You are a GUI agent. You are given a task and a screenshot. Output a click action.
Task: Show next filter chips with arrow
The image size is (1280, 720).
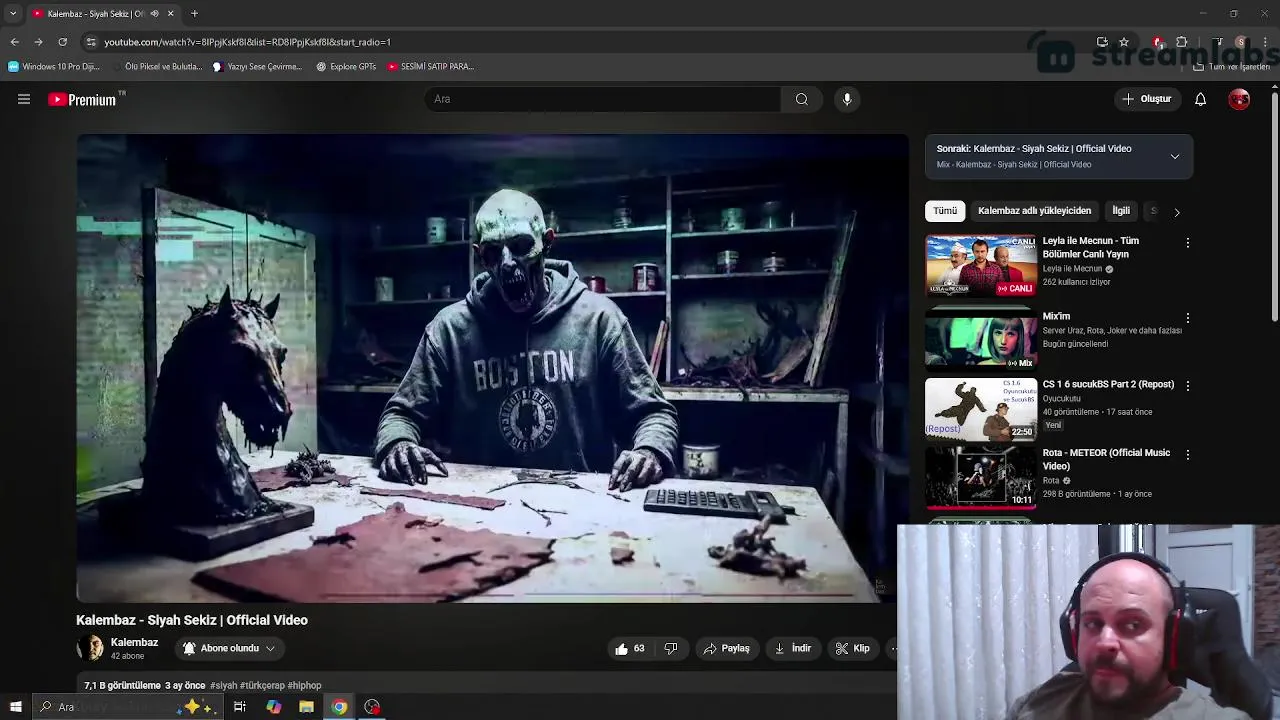[1177, 212]
